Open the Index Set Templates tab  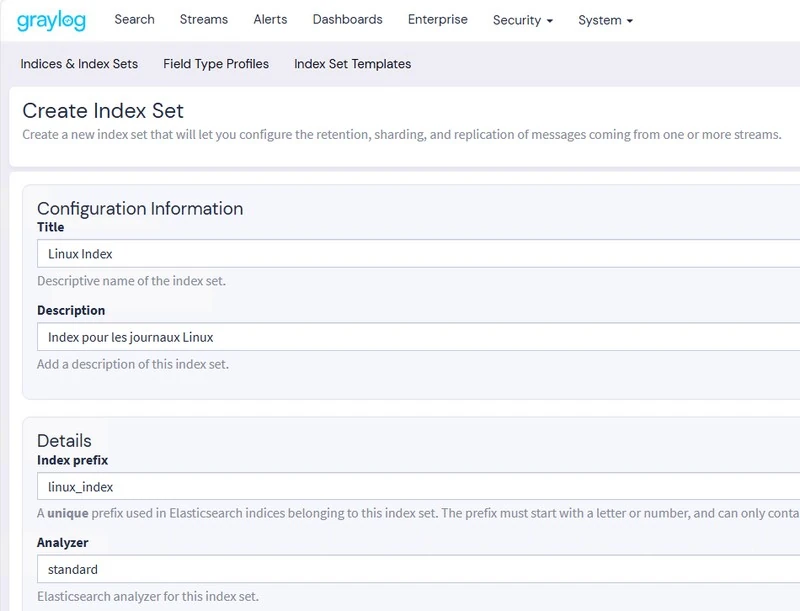(x=352, y=64)
